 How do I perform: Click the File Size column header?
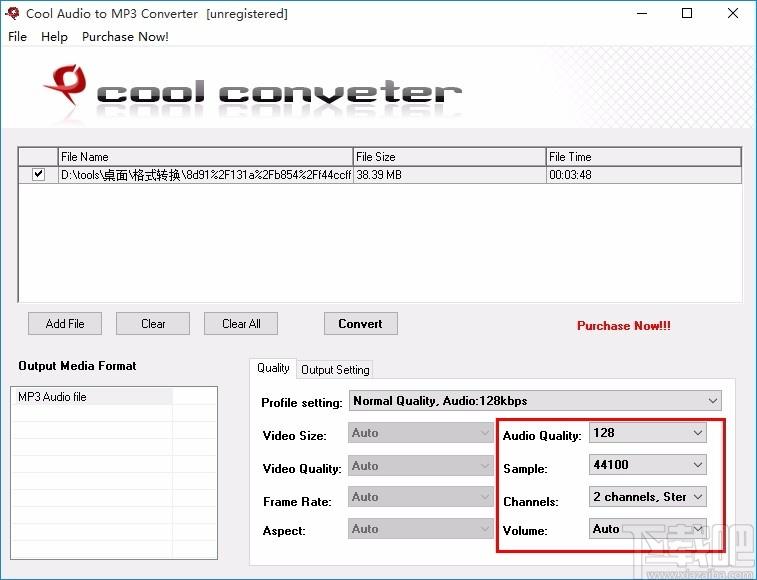(449, 157)
